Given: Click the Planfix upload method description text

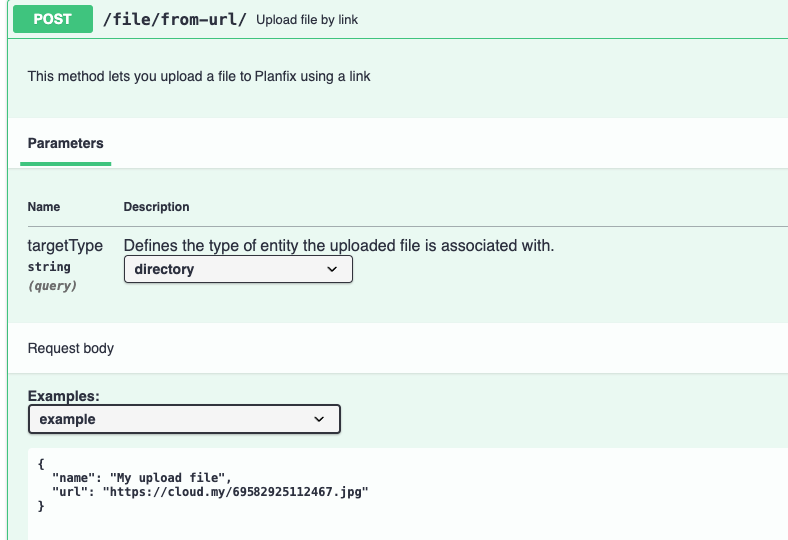Looking at the screenshot, I should pyautogui.click(x=199, y=76).
